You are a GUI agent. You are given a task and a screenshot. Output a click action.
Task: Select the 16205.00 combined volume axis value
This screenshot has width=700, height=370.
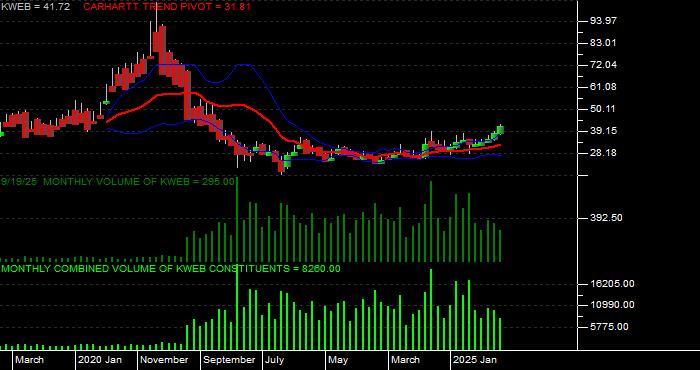[x=612, y=284]
